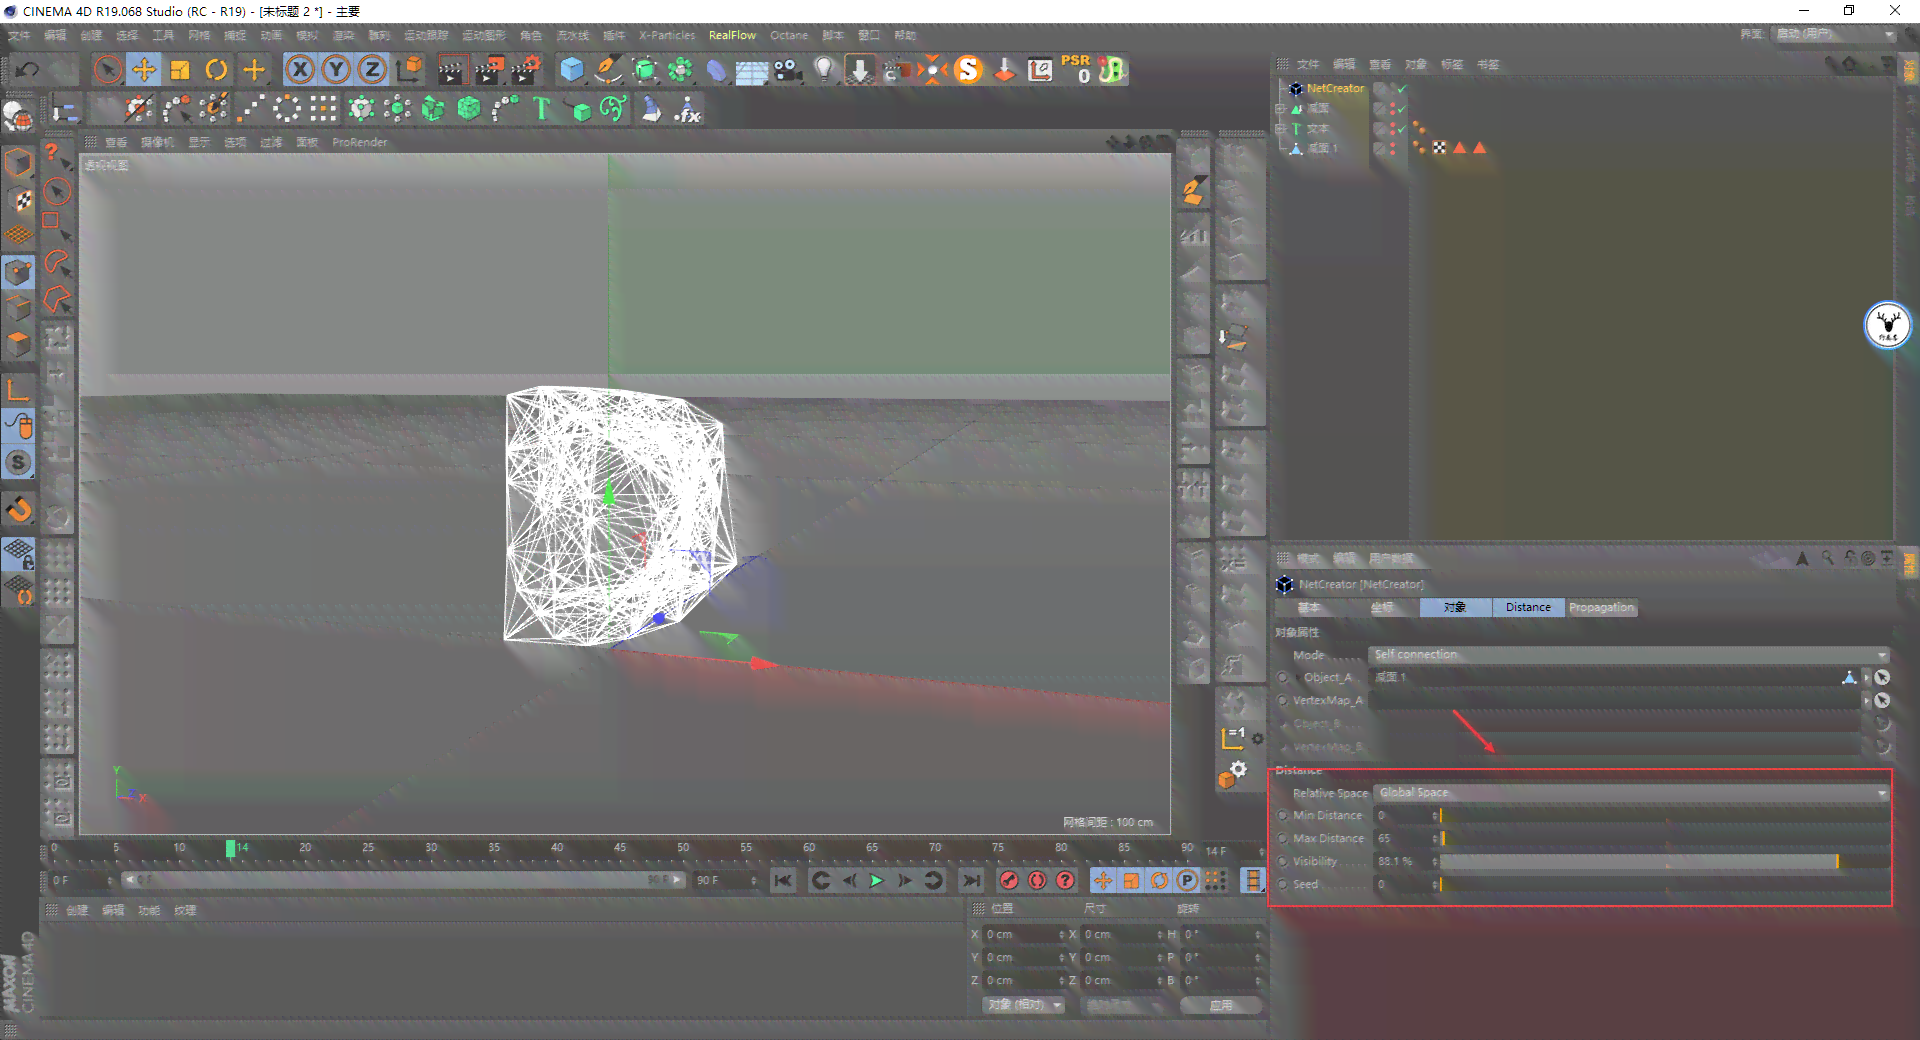Toggle Seed keyframe dot
The image size is (1920, 1040).
click(x=1283, y=884)
